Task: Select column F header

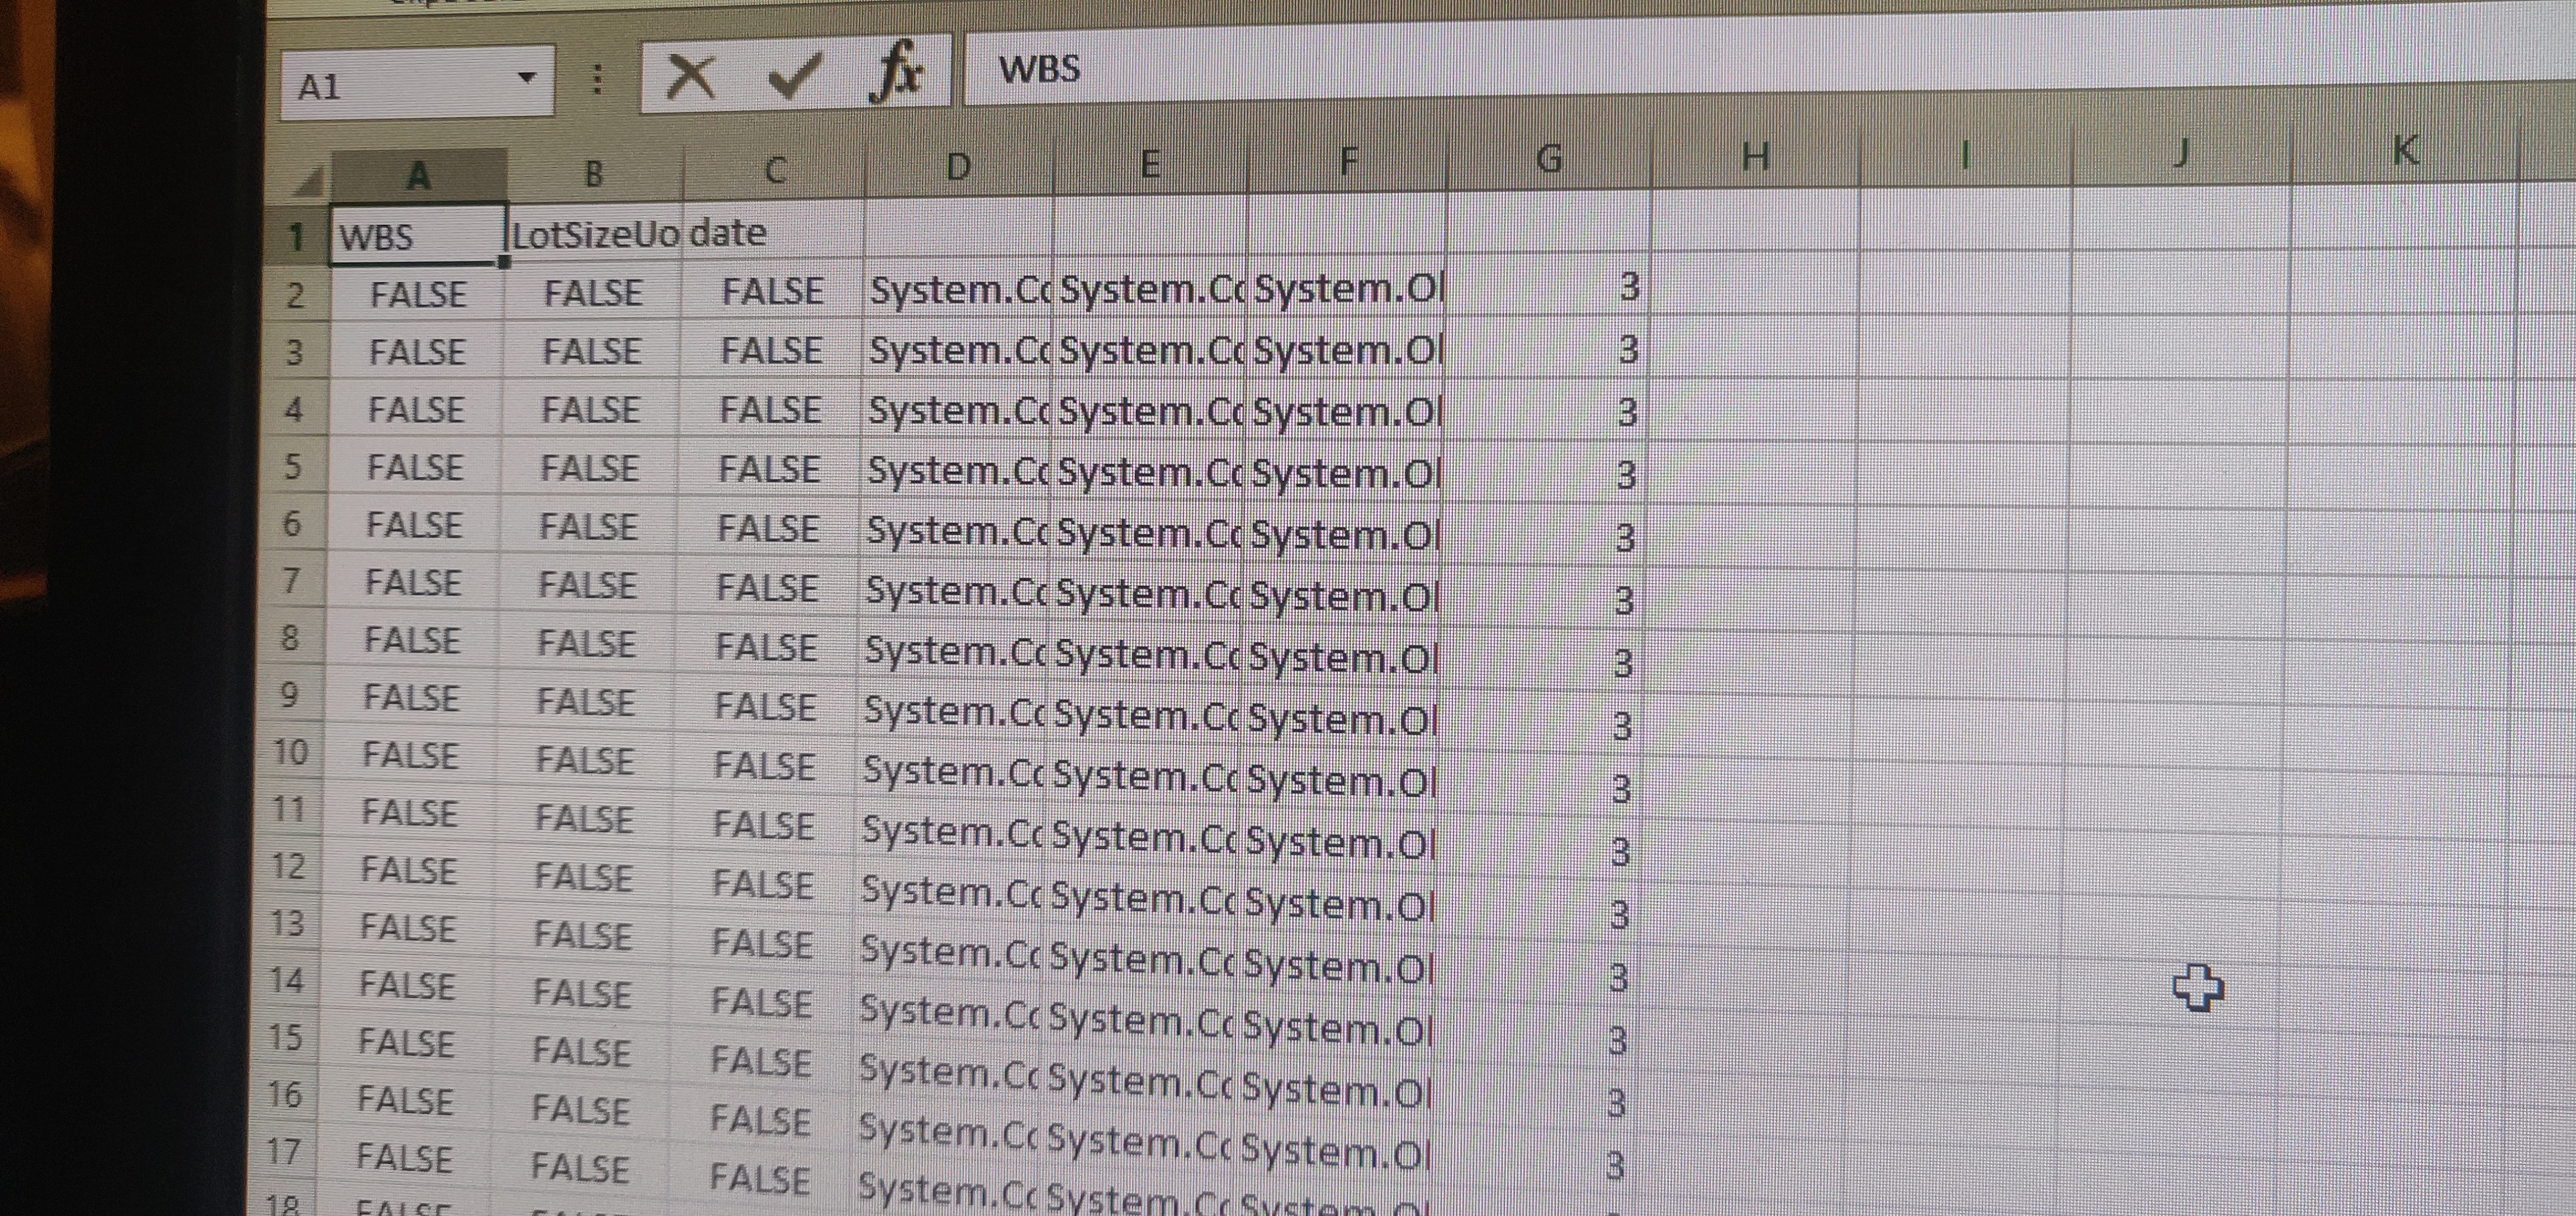Action: (1347, 161)
